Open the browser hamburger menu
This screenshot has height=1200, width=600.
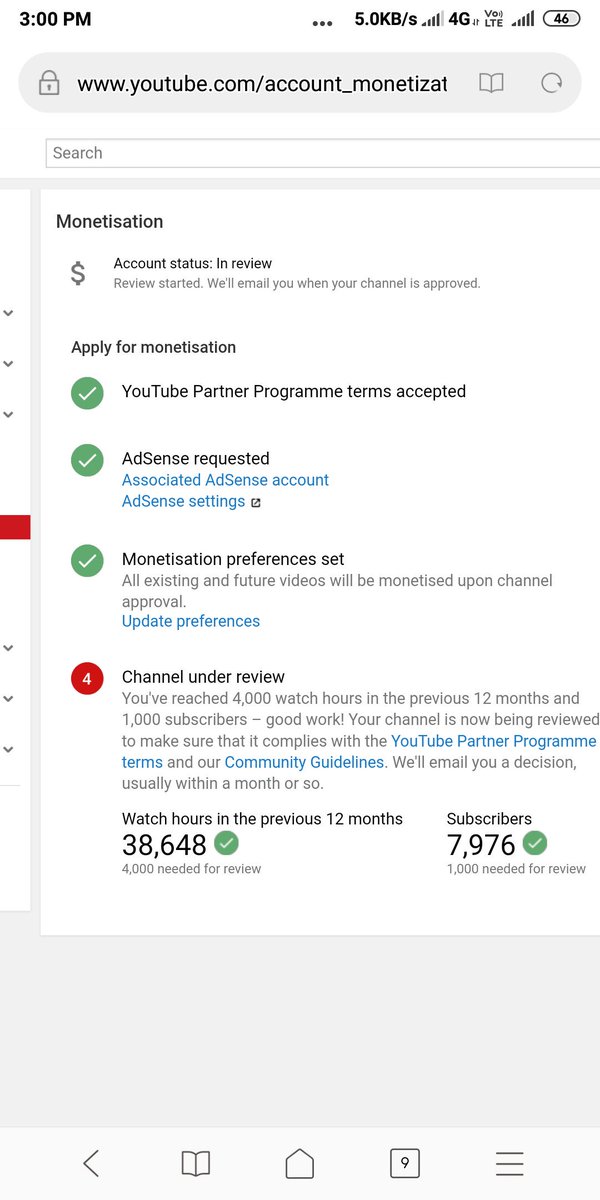[510, 1163]
